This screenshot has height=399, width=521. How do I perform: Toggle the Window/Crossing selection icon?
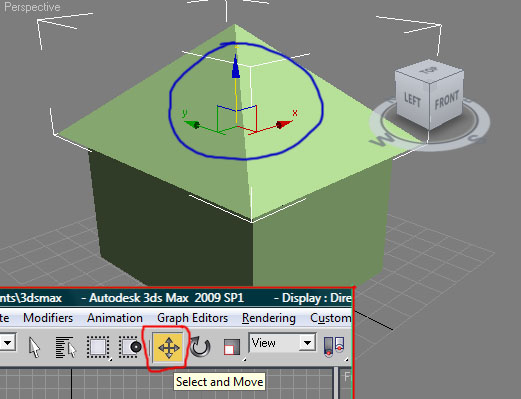coord(130,347)
